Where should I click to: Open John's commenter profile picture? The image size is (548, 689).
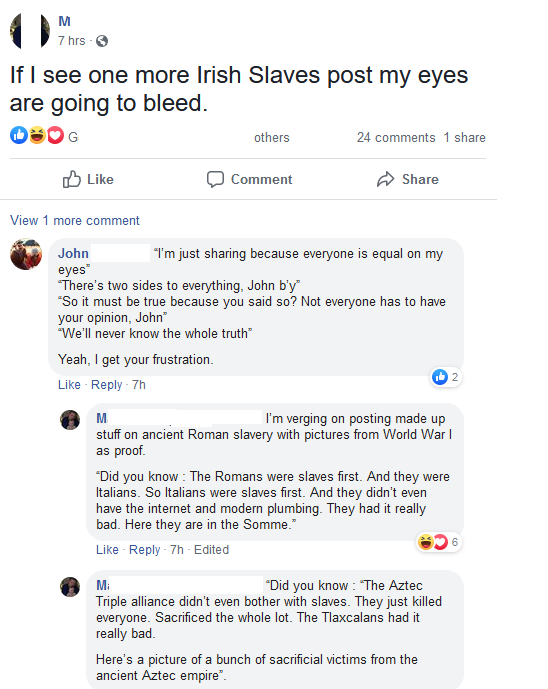tap(26, 254)
